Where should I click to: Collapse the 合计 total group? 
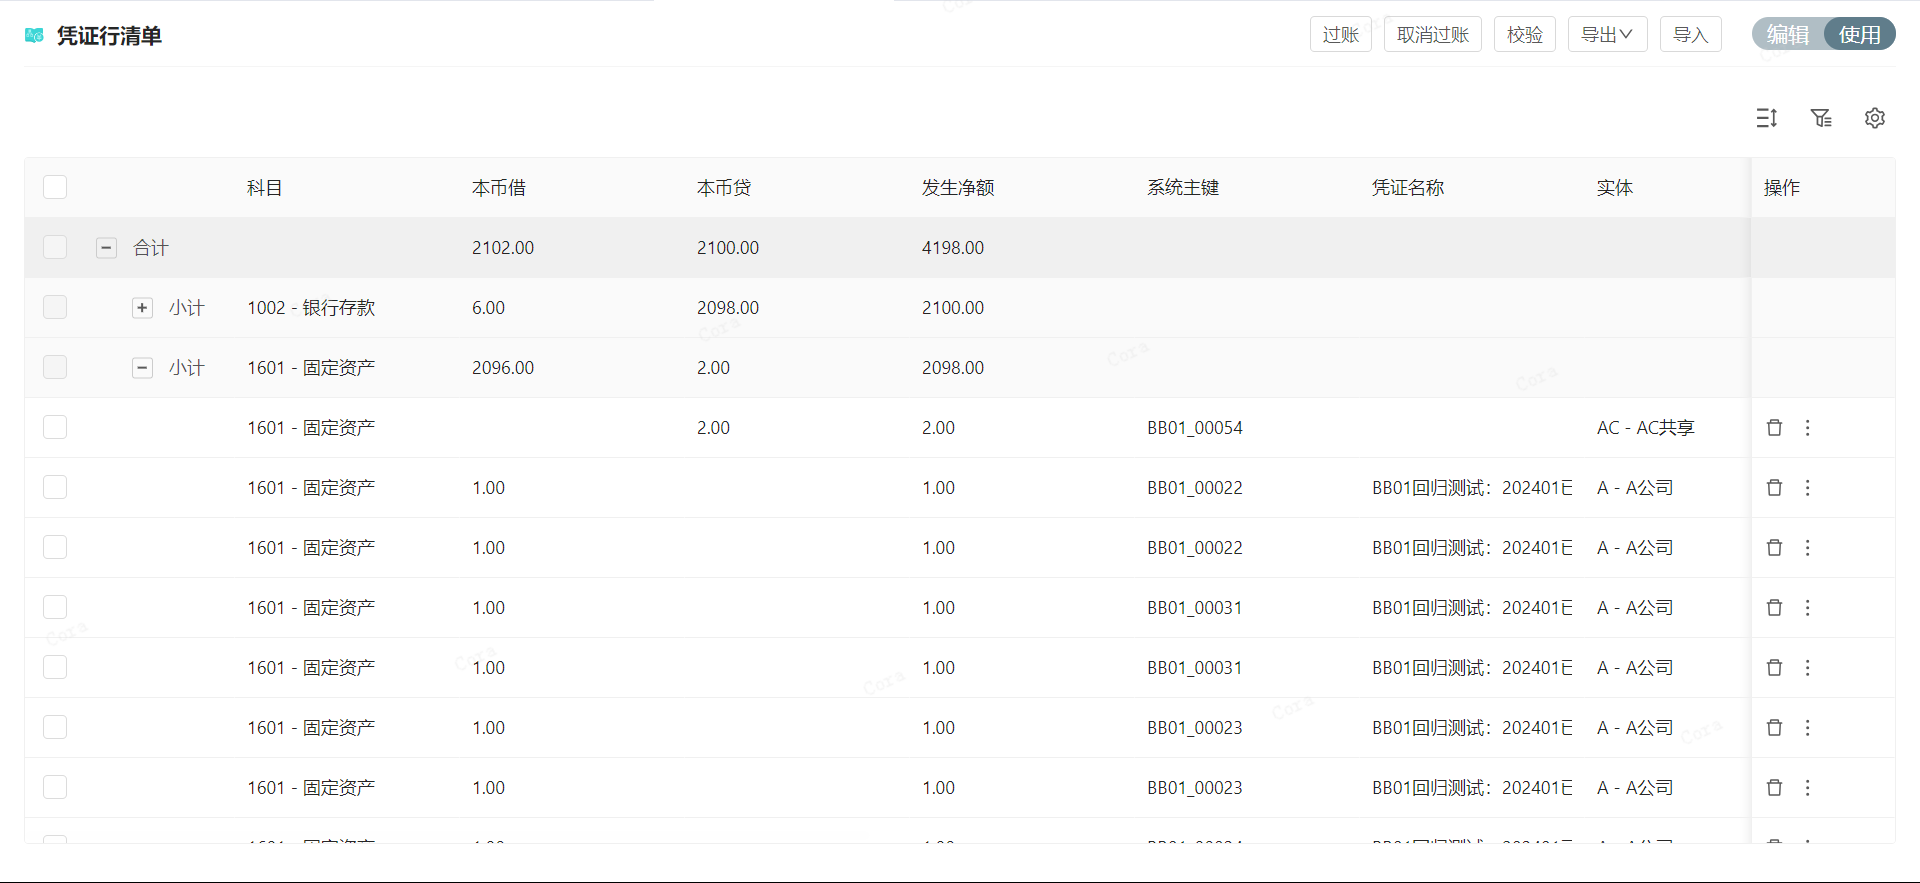106,247
